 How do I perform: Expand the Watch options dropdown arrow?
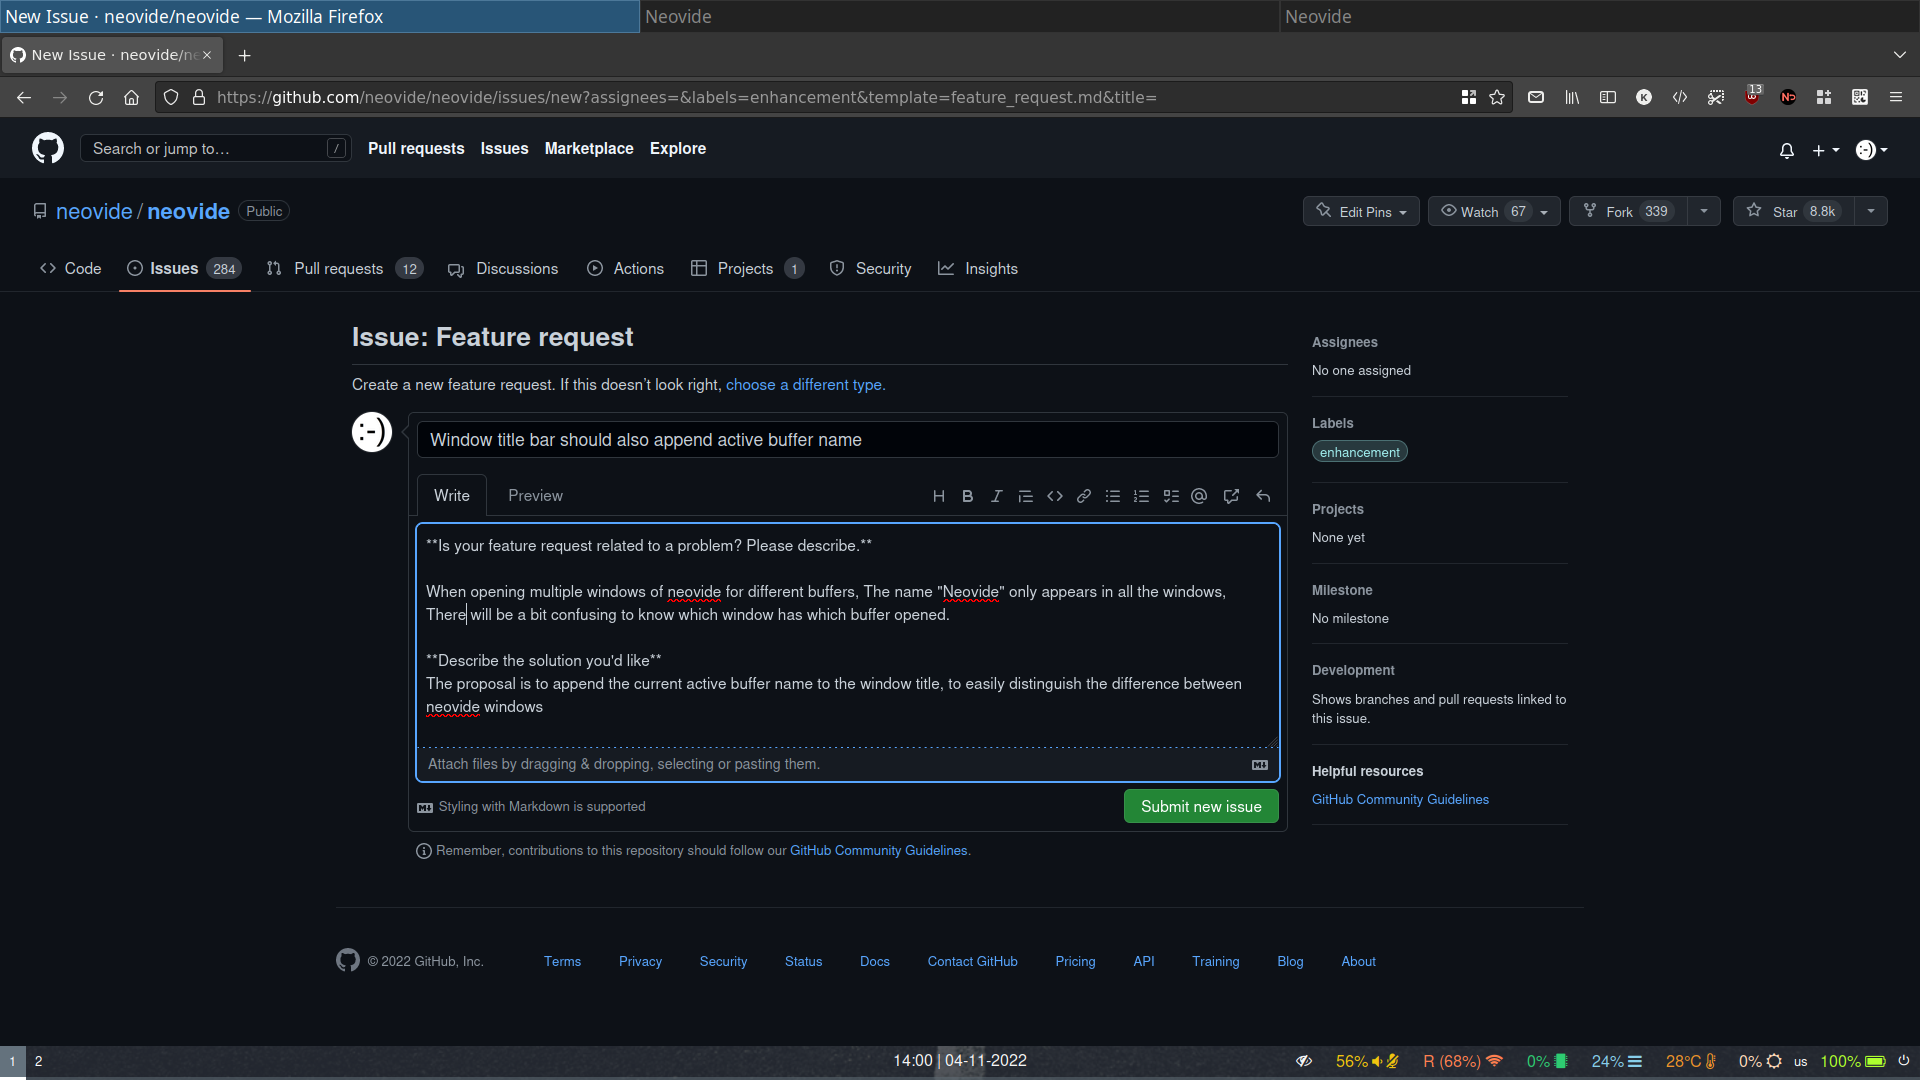click(x=1543, y=211)
